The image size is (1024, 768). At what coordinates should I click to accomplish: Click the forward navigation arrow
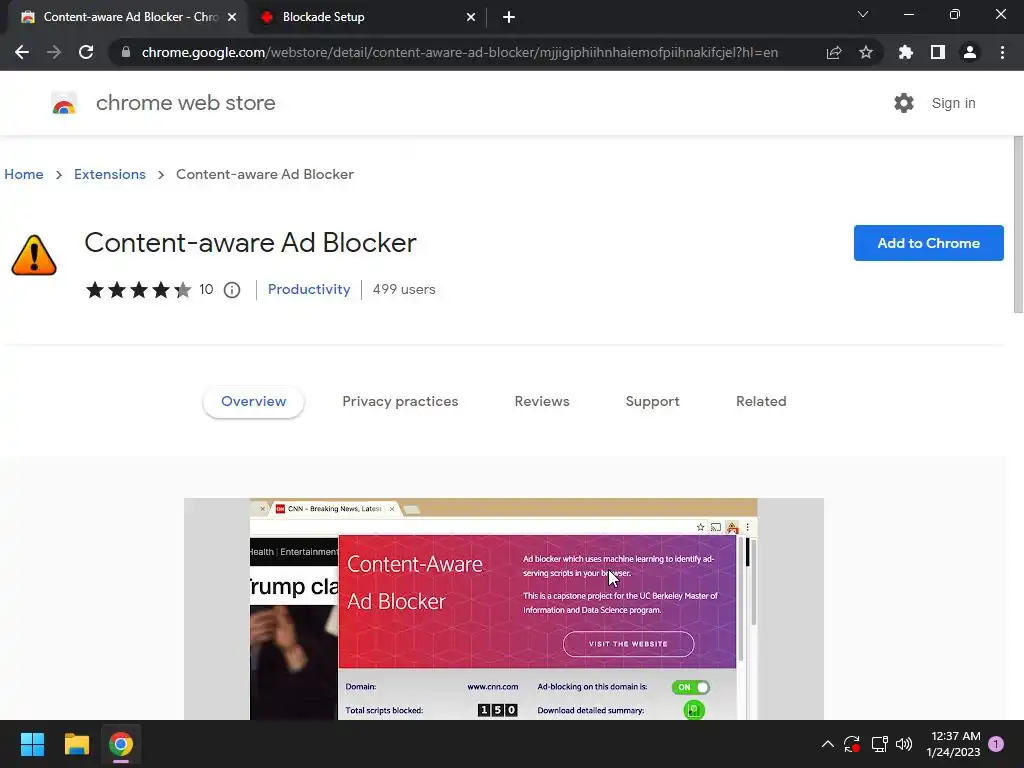click(54, 52)
